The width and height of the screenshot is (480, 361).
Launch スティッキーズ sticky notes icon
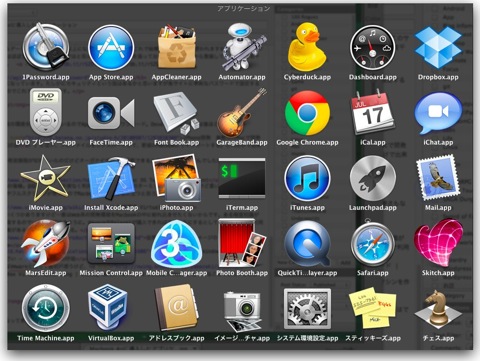pyautogui.click(x=373, y=309)
